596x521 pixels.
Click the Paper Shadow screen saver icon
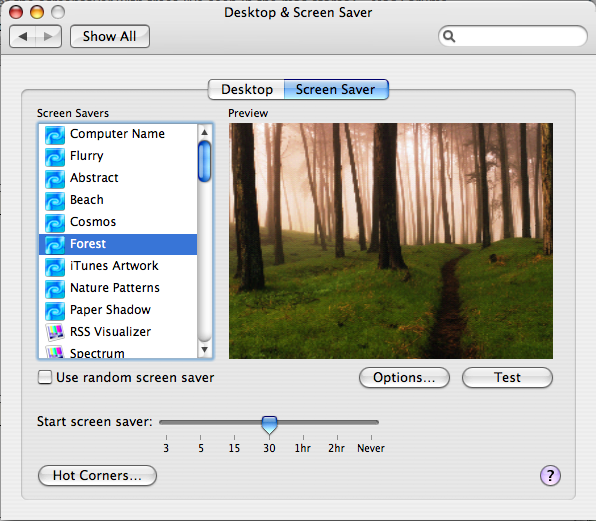coord(55,311)
